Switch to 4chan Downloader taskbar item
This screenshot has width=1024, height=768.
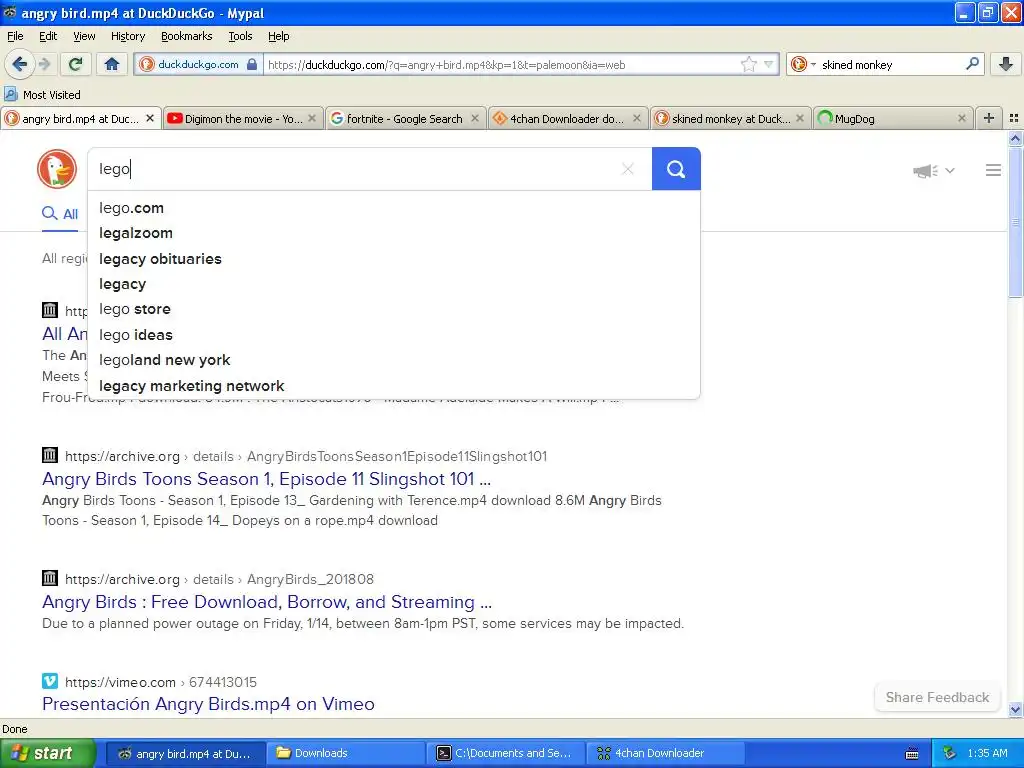[x=666, y=753]
